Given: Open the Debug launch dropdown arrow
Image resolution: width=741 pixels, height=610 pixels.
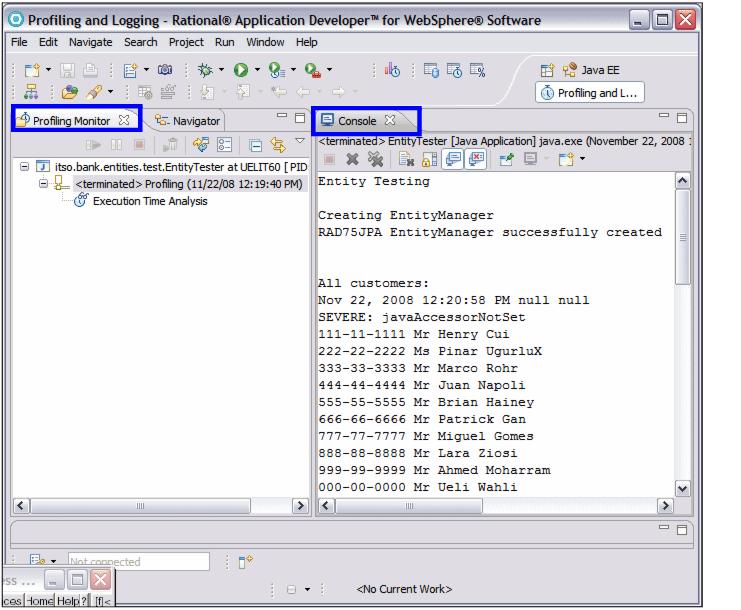Looking at the screenshot, I should point(221,69).
